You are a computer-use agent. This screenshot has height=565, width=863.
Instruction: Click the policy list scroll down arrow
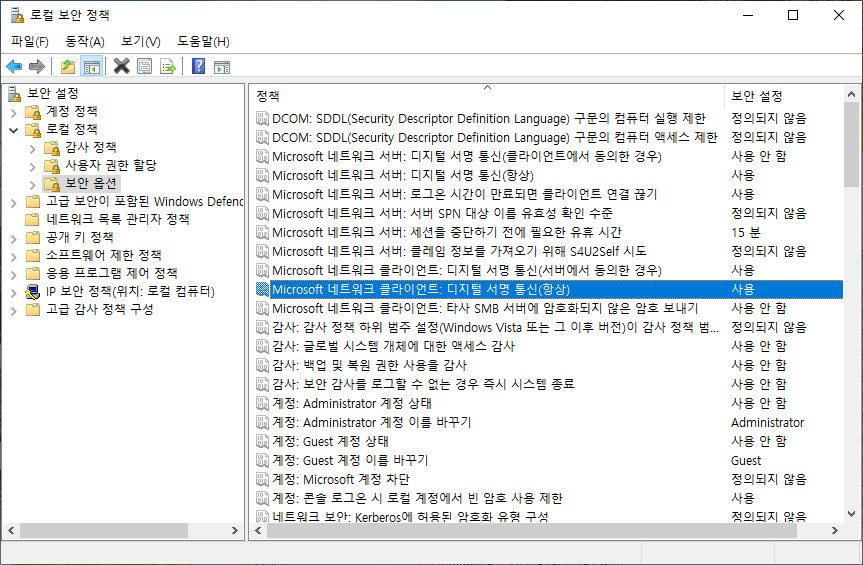tap(851, 514)
